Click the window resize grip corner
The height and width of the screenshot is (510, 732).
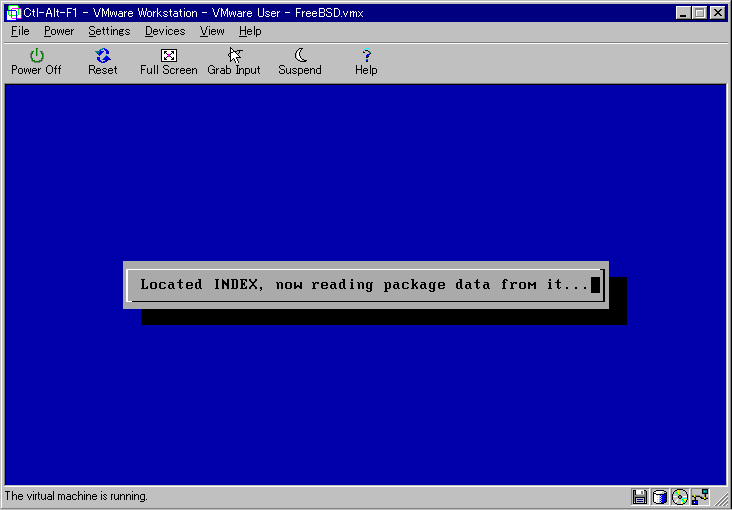pyautogui.click(x=721, y=499)
